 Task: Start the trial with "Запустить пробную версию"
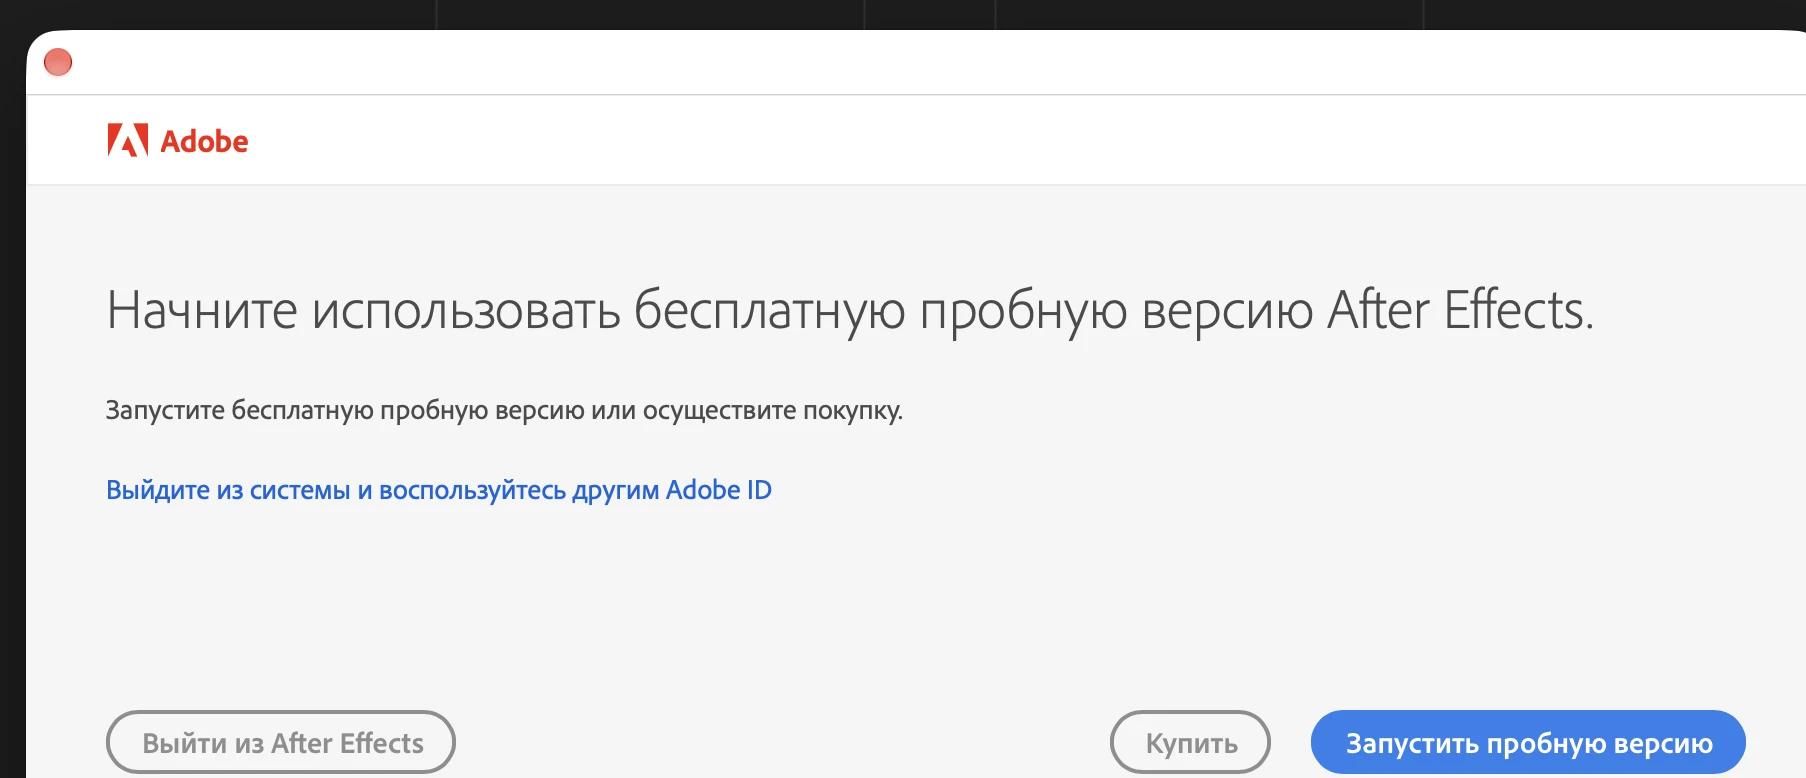tap(1528, 742)
